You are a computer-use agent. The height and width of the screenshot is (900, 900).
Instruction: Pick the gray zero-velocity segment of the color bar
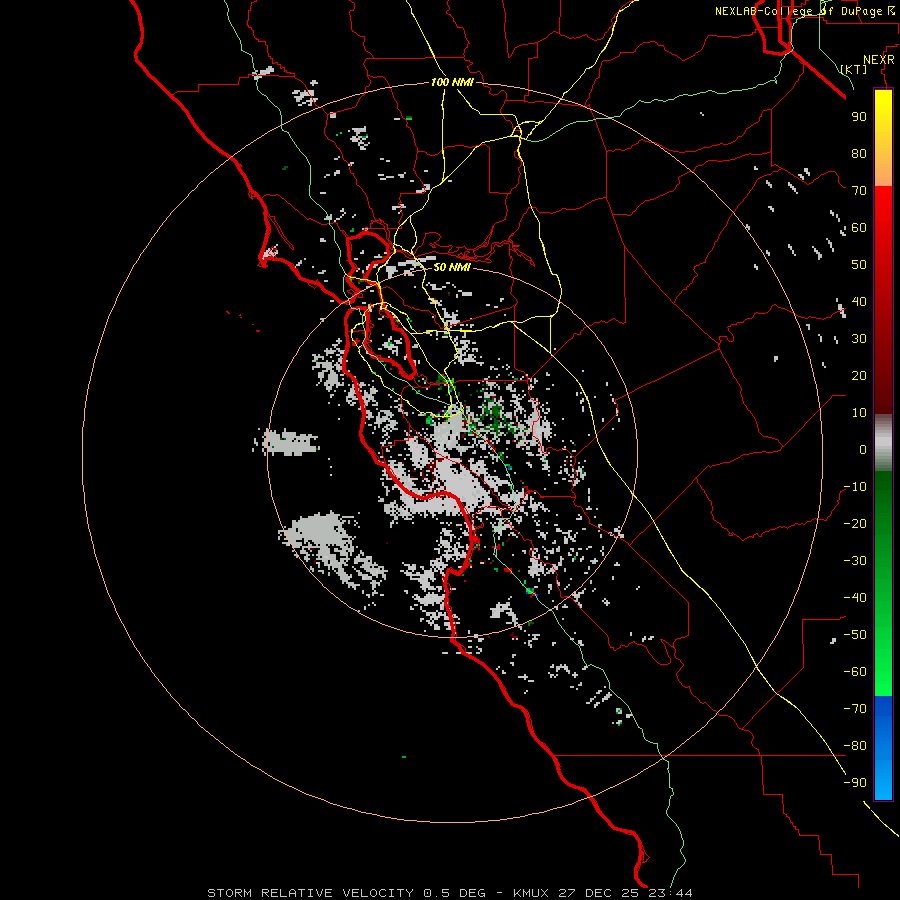883,443
